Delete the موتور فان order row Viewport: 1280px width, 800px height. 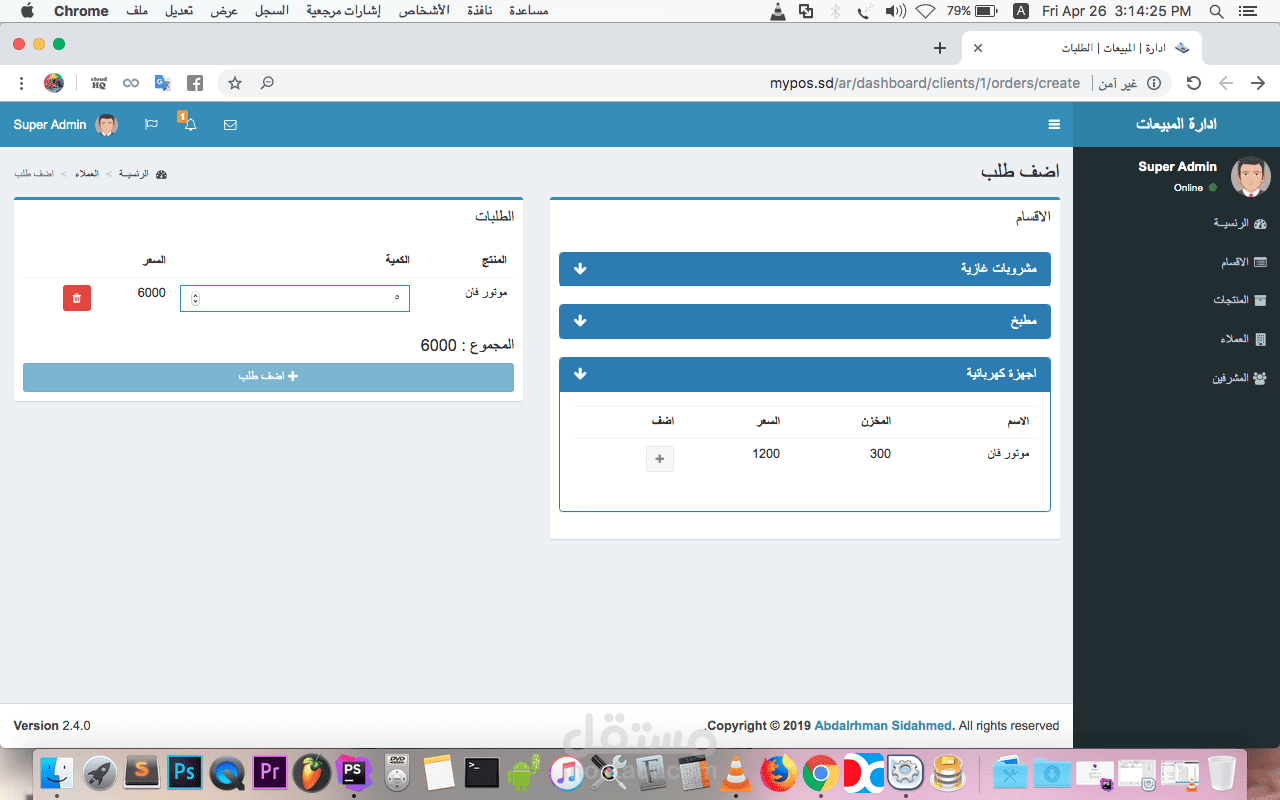point(77,298)
